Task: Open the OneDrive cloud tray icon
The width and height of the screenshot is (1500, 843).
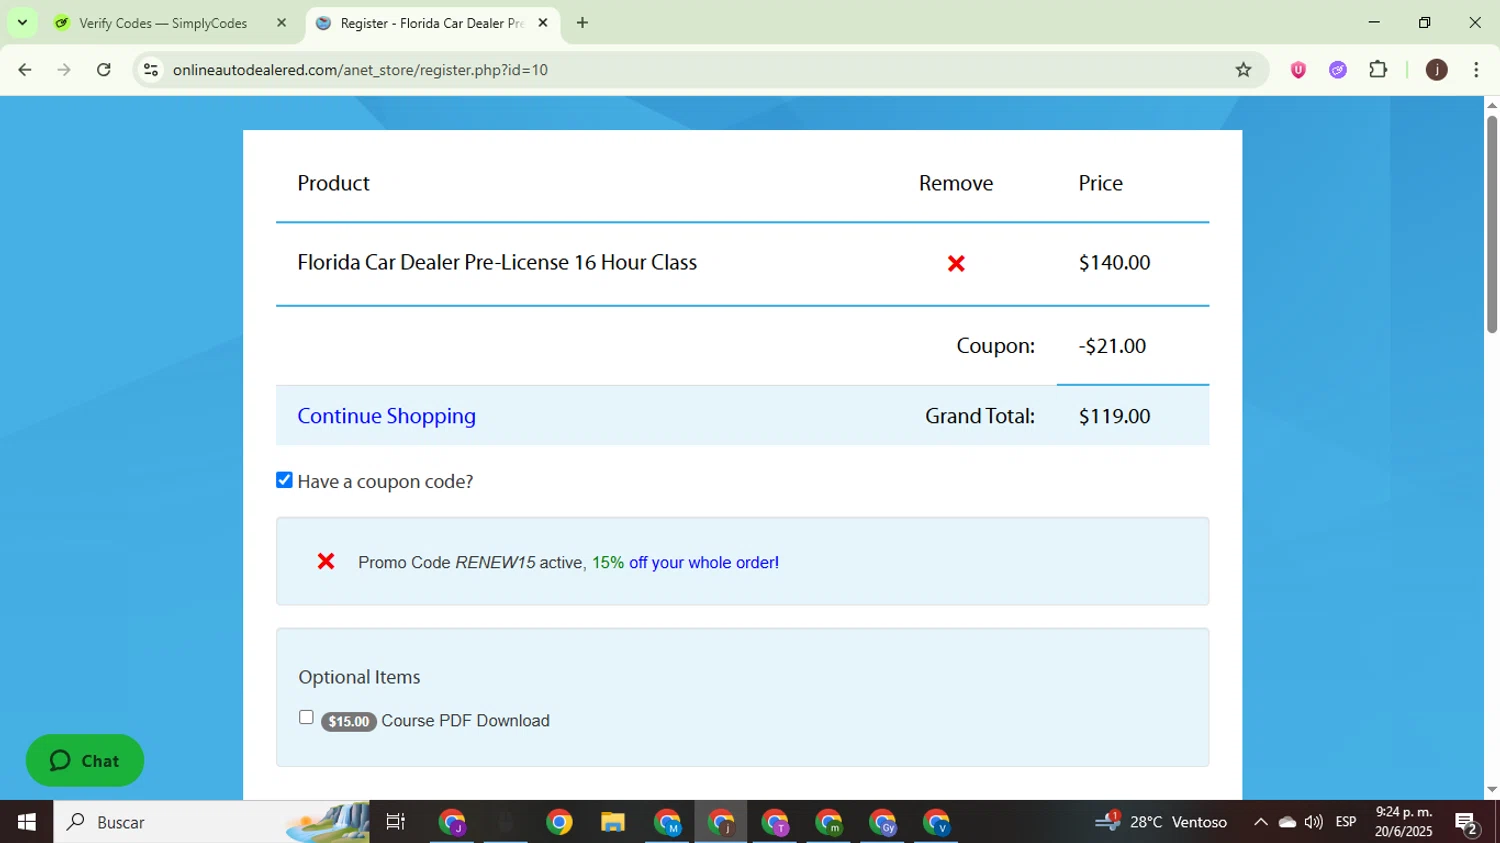Action: [x=1287, y=822]
